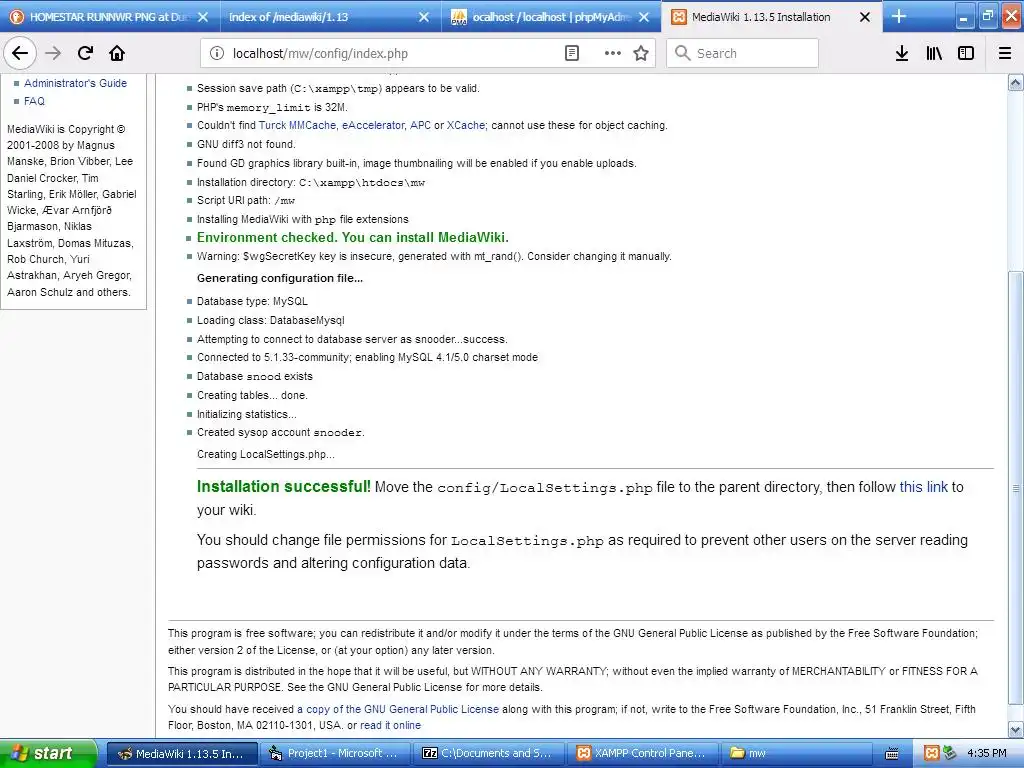Follow 'this link' to your wiki
The height and width of the screenshot is (768, 1024).
pyautogui.click(x=923, y=487)
